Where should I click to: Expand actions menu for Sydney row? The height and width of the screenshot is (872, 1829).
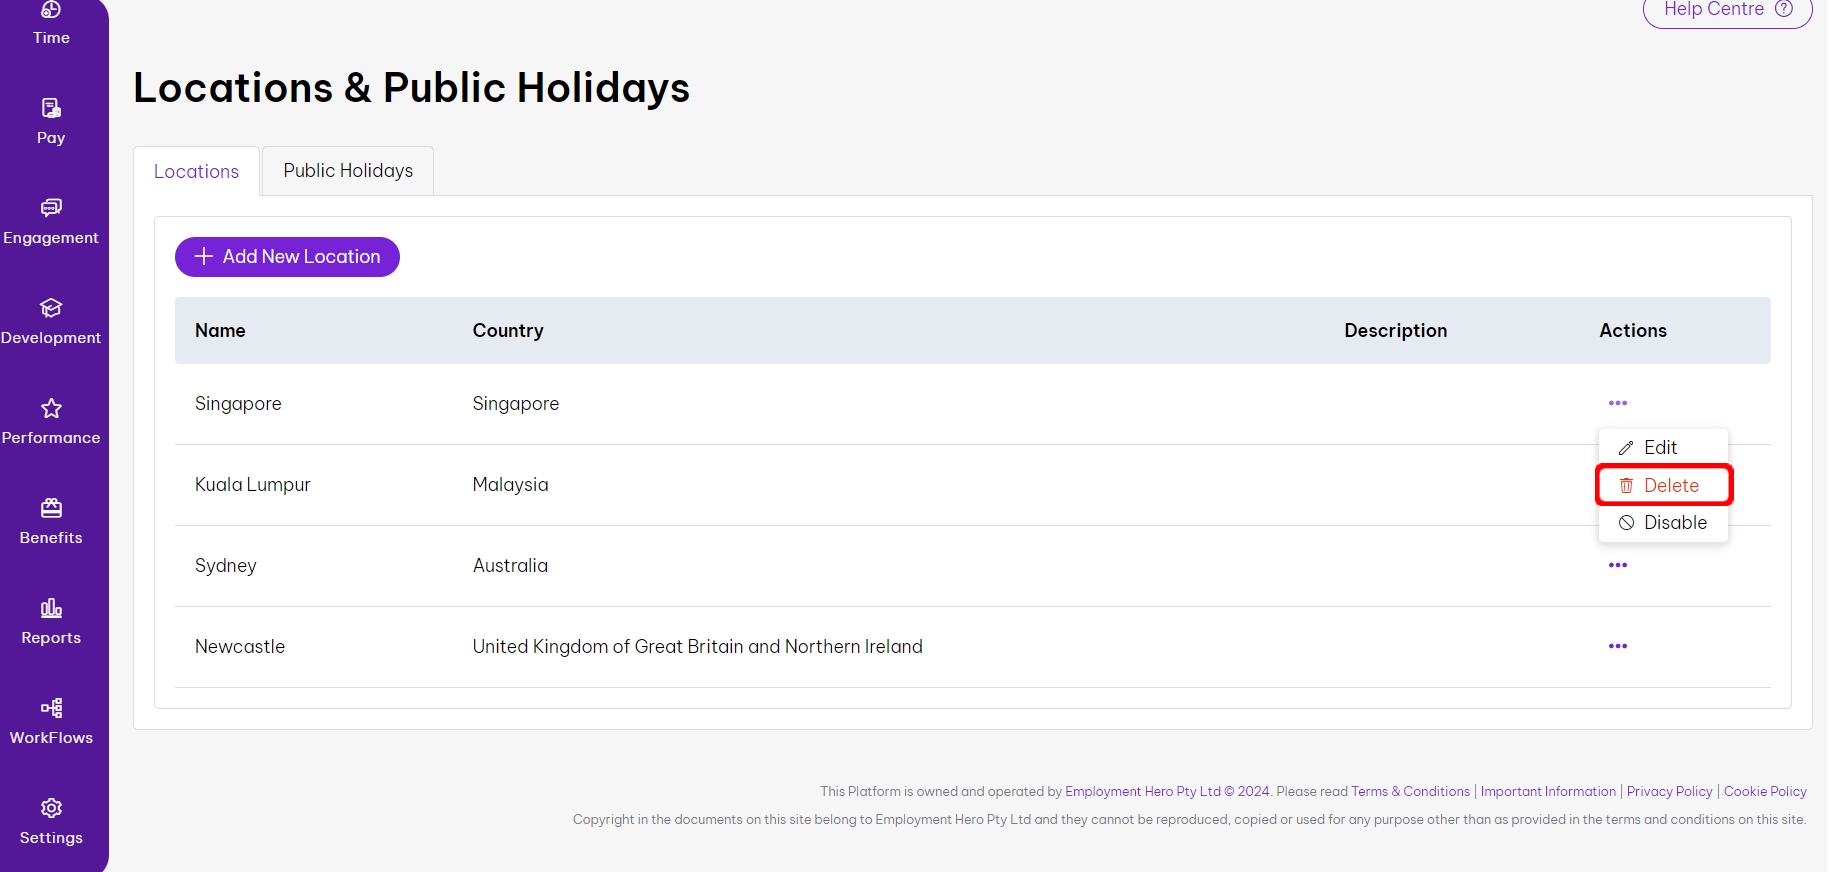point(1617,565)
